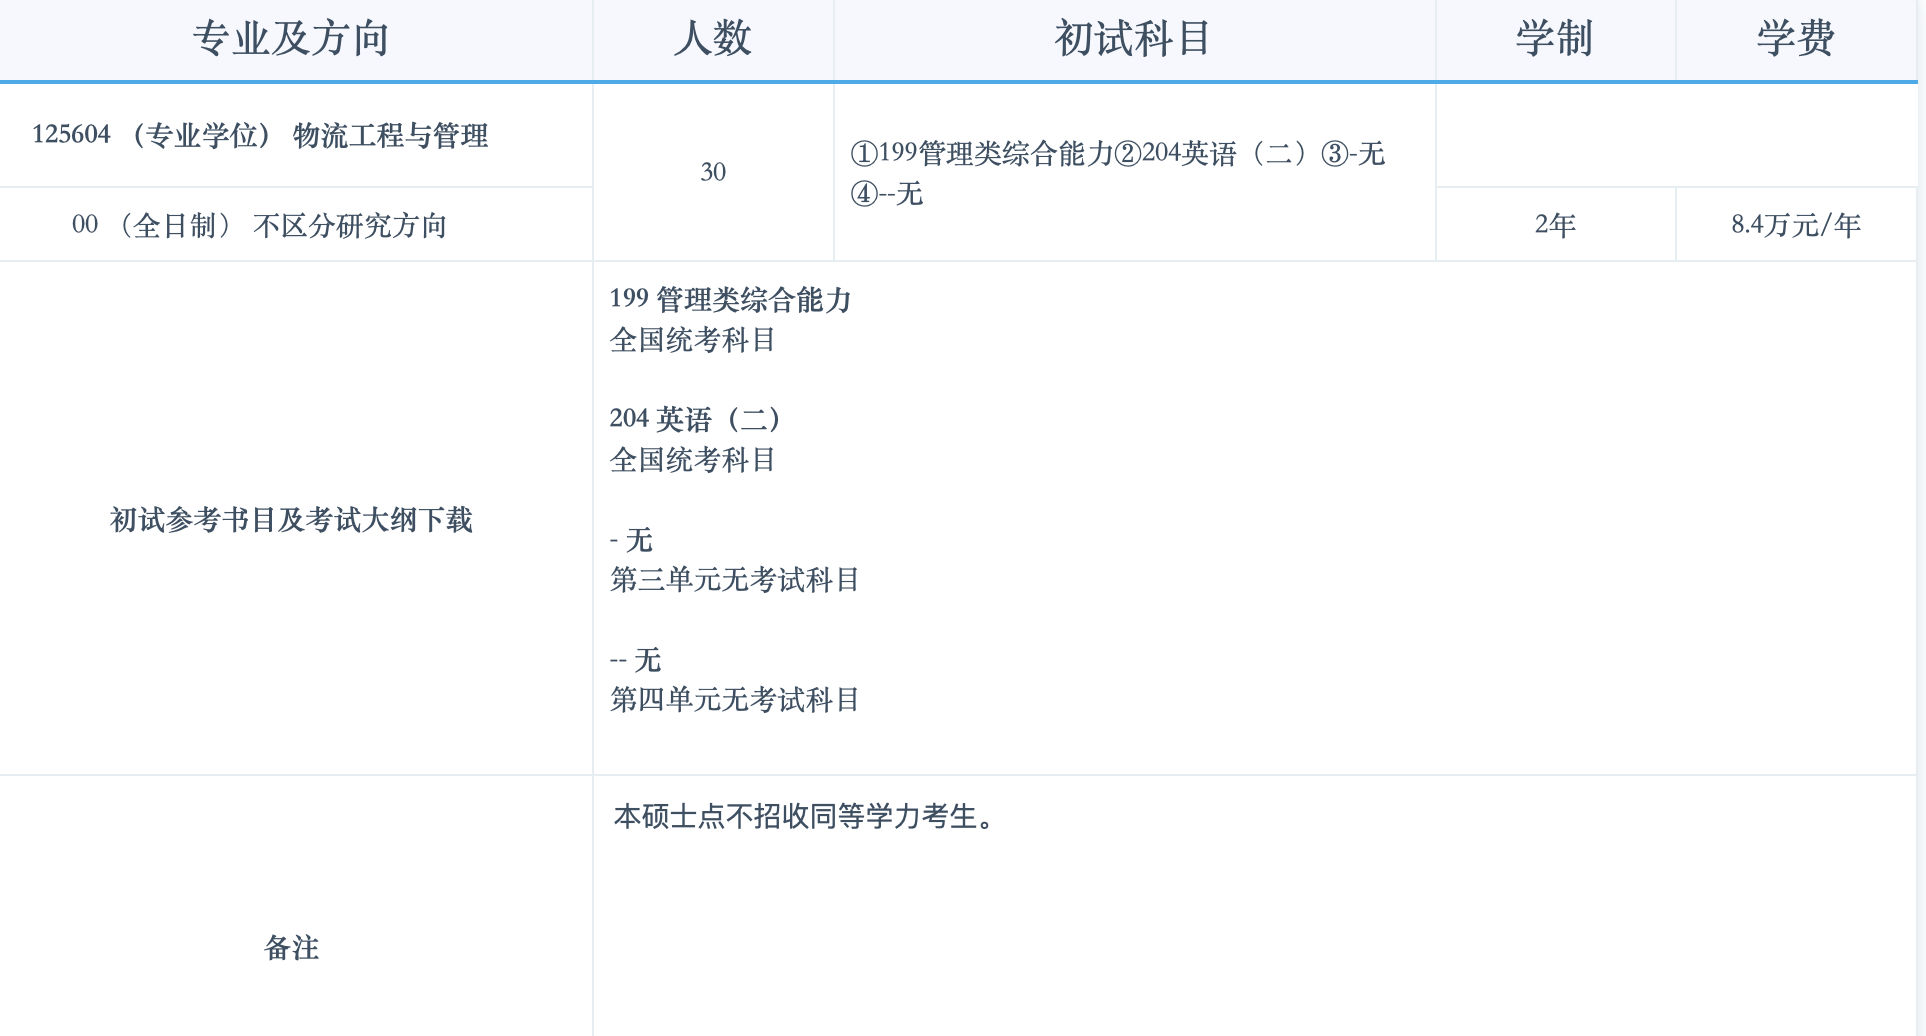Open the 125604 物流工程与管理 major entry
Screen dimensions: 1926x1036
[260, 135]
